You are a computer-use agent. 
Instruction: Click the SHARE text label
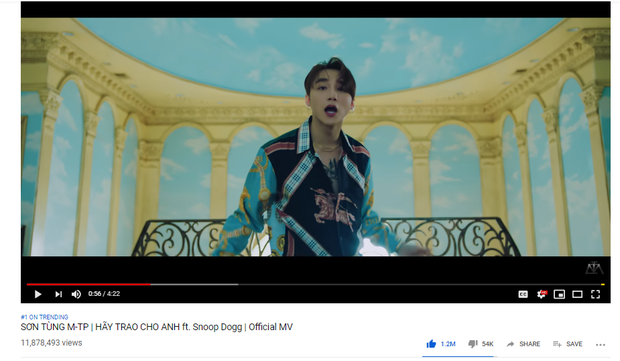point(530,344)
